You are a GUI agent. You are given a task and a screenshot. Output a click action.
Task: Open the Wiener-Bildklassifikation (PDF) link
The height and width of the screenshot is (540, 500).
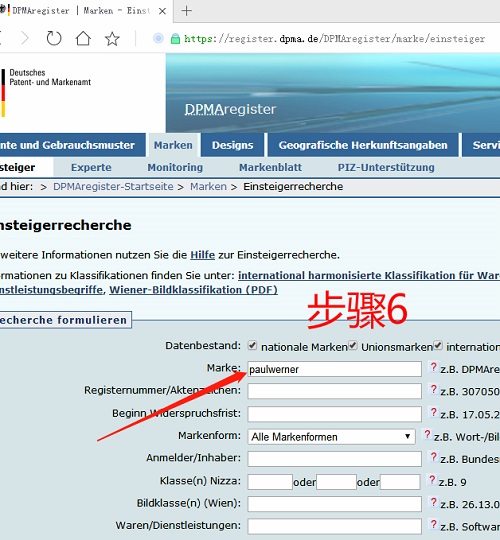194,290
